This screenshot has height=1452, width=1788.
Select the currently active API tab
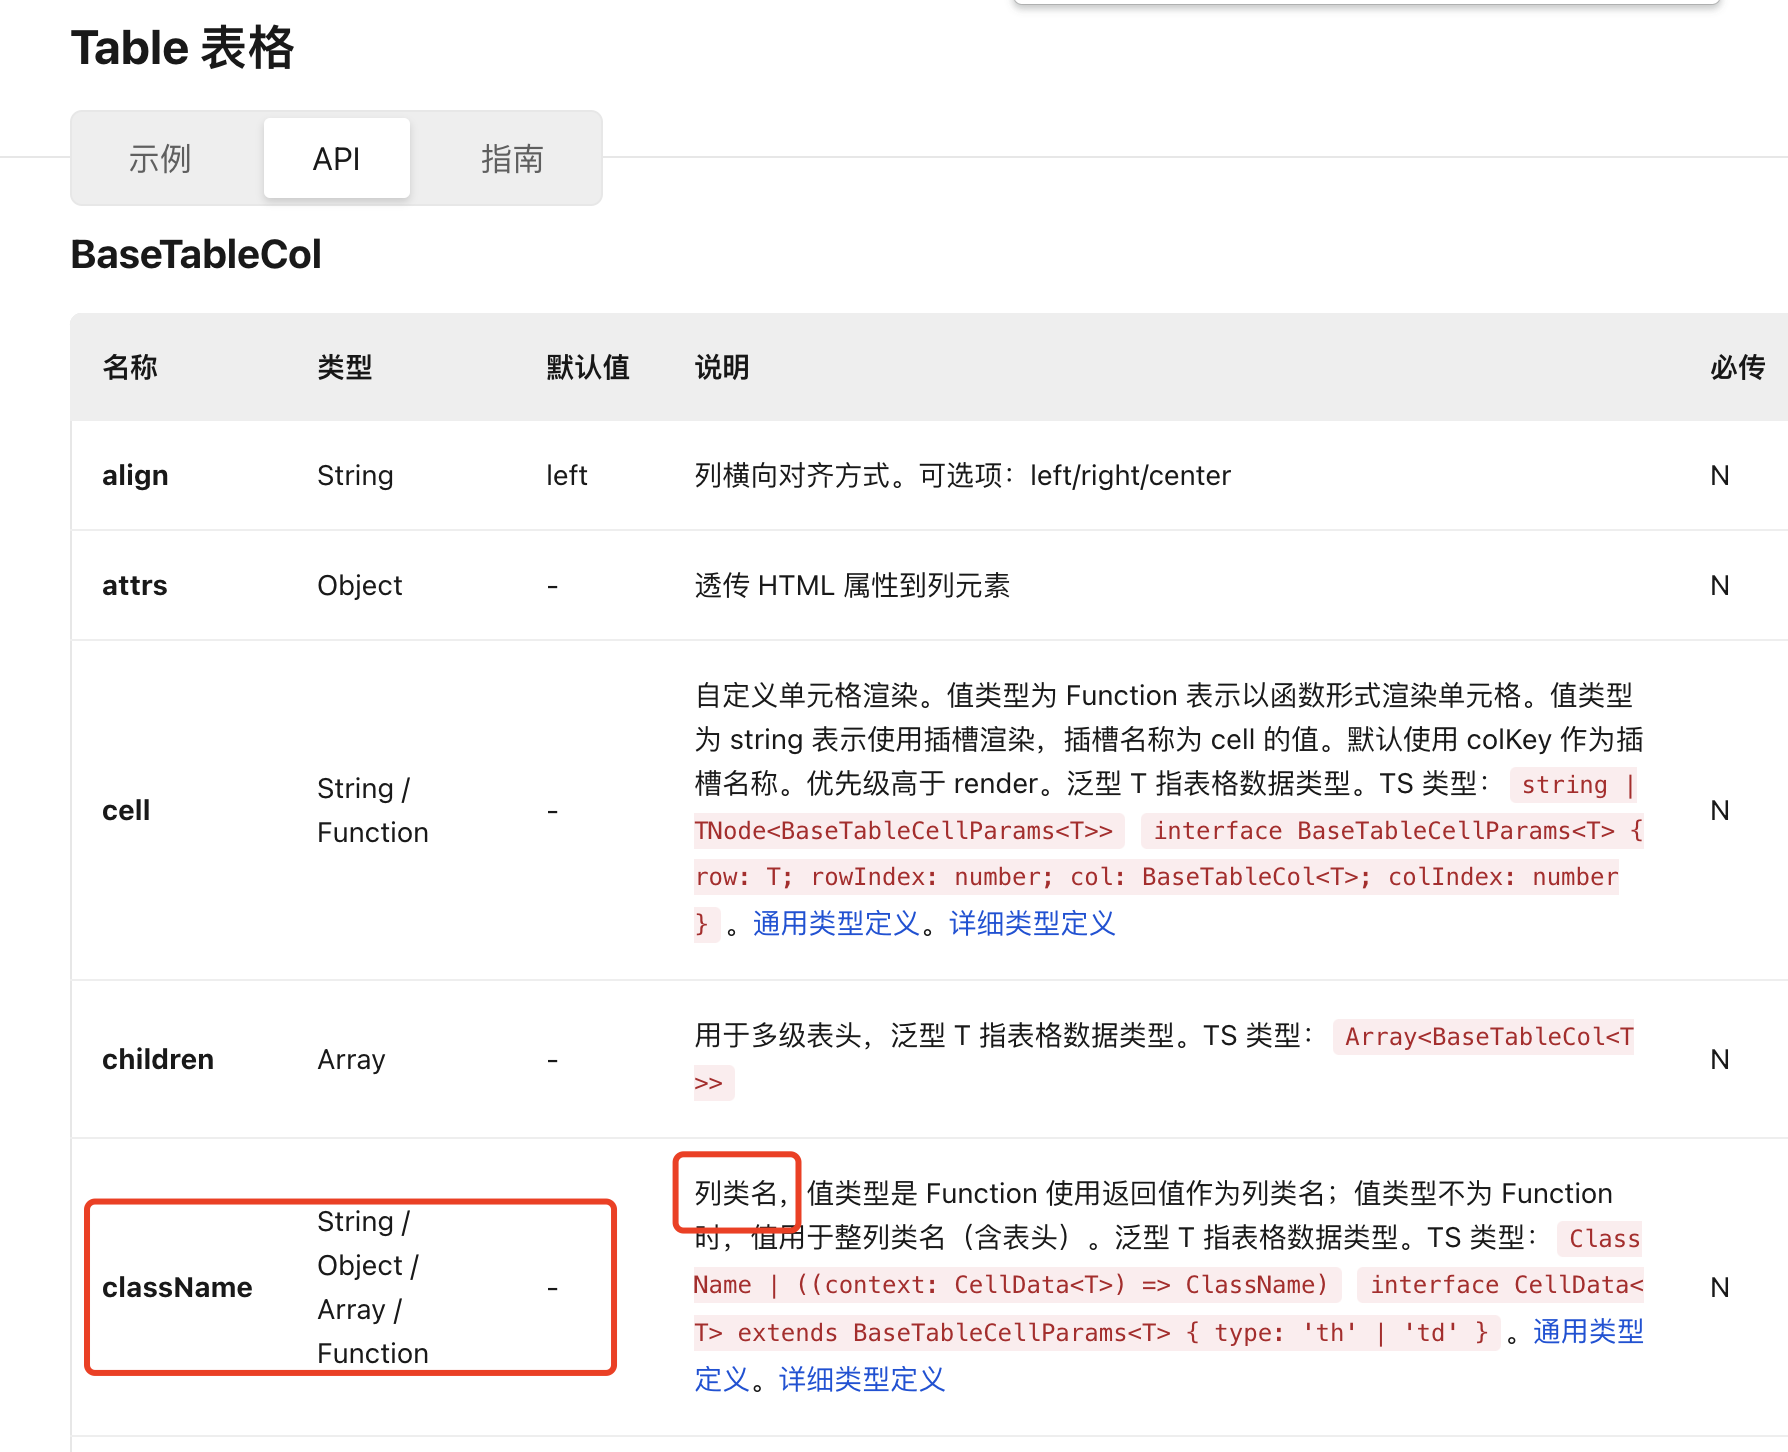(336, 158)
